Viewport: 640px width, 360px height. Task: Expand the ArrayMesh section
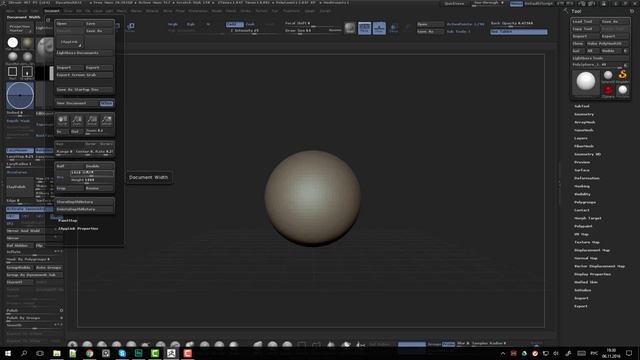tap(584, 122)
